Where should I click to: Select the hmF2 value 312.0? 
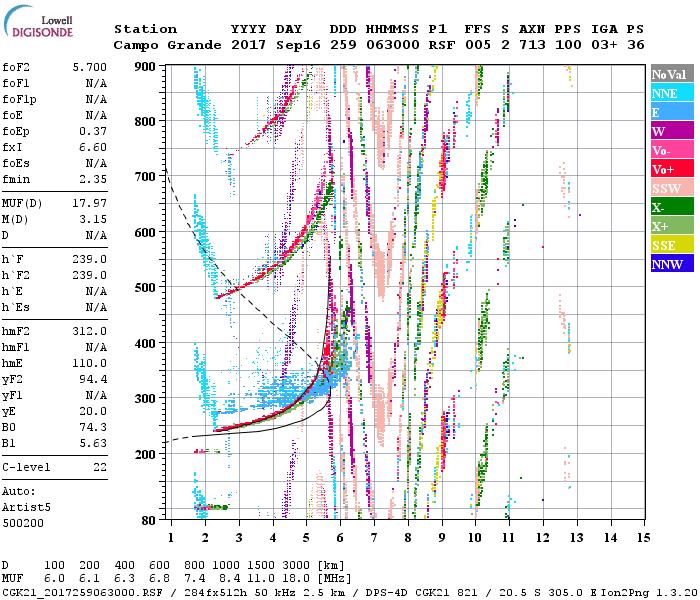pos(90,331)
